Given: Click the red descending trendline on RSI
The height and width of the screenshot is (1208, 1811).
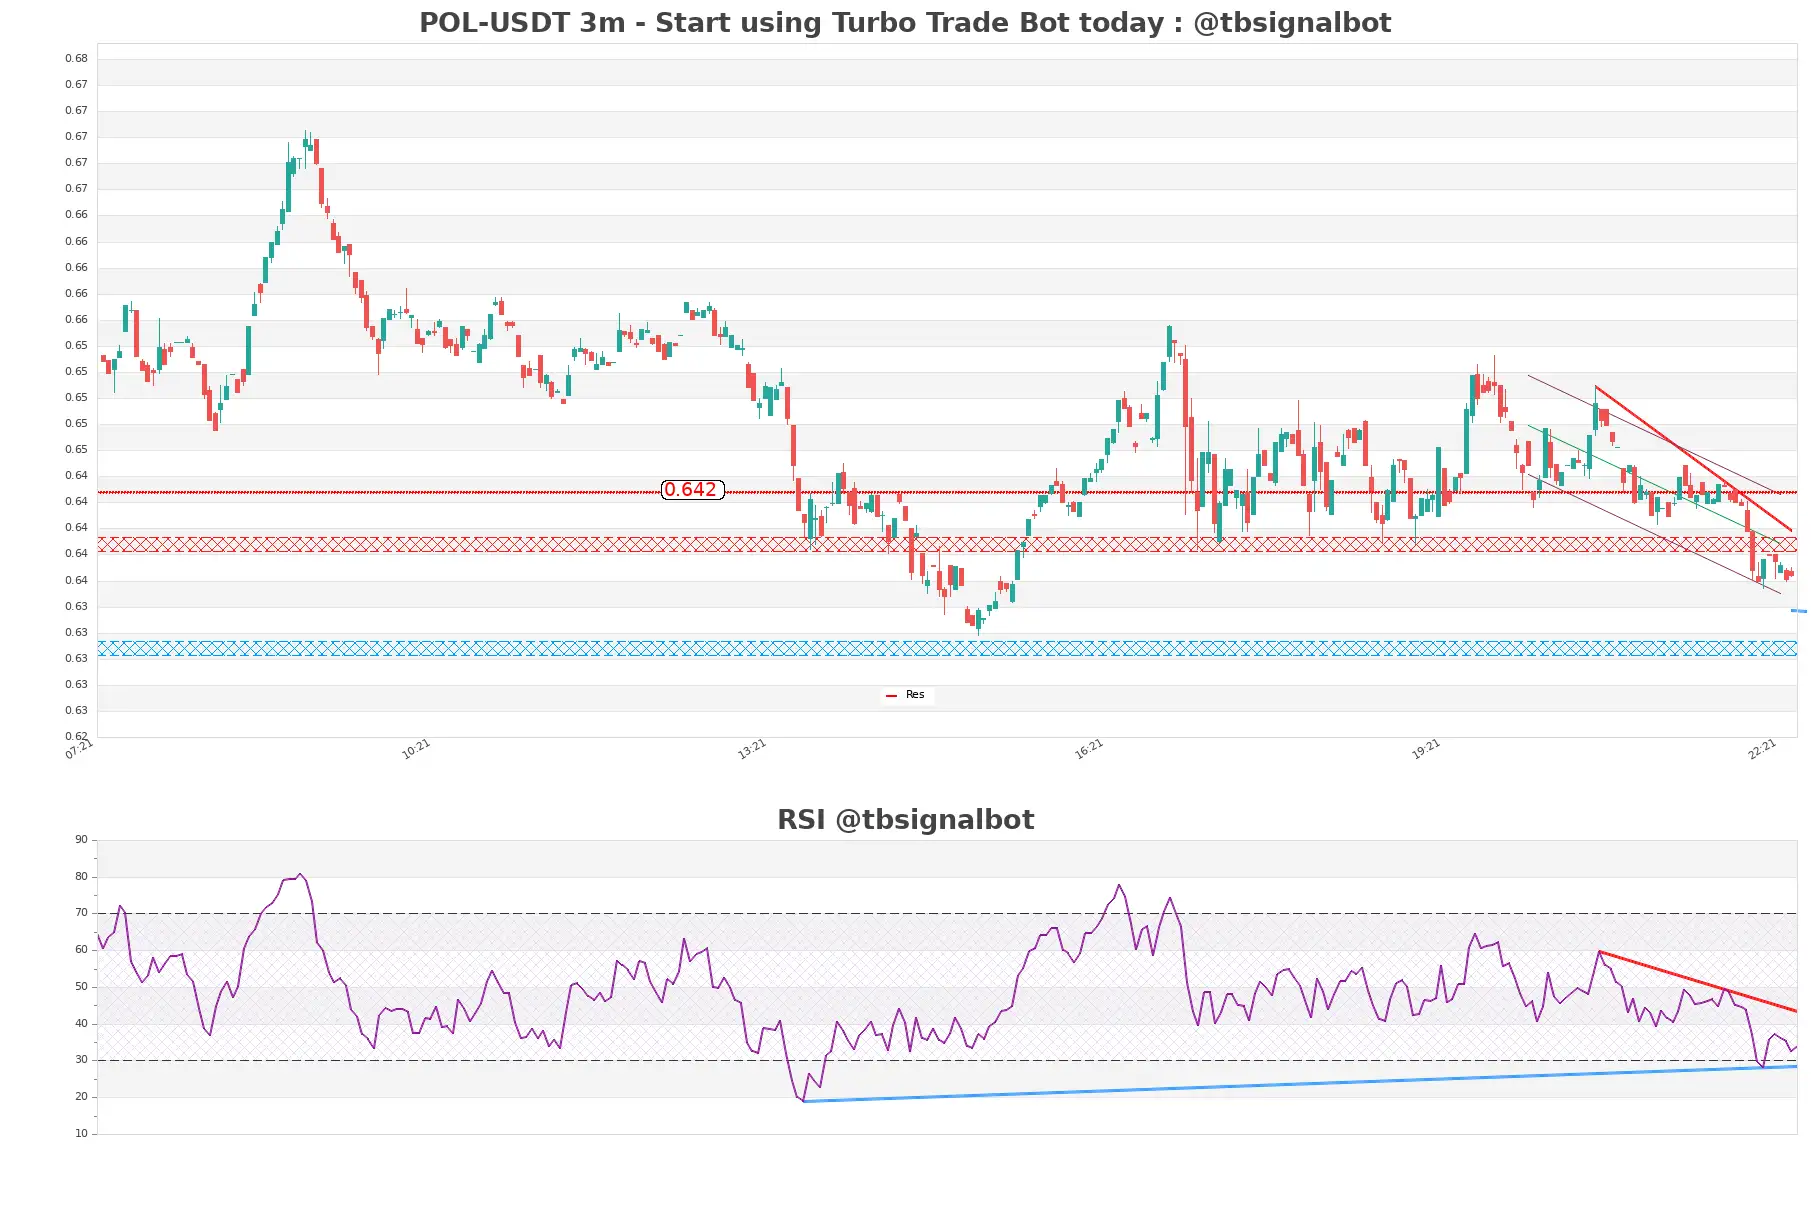Looking at the screenshot, I should pos(1698,981).
